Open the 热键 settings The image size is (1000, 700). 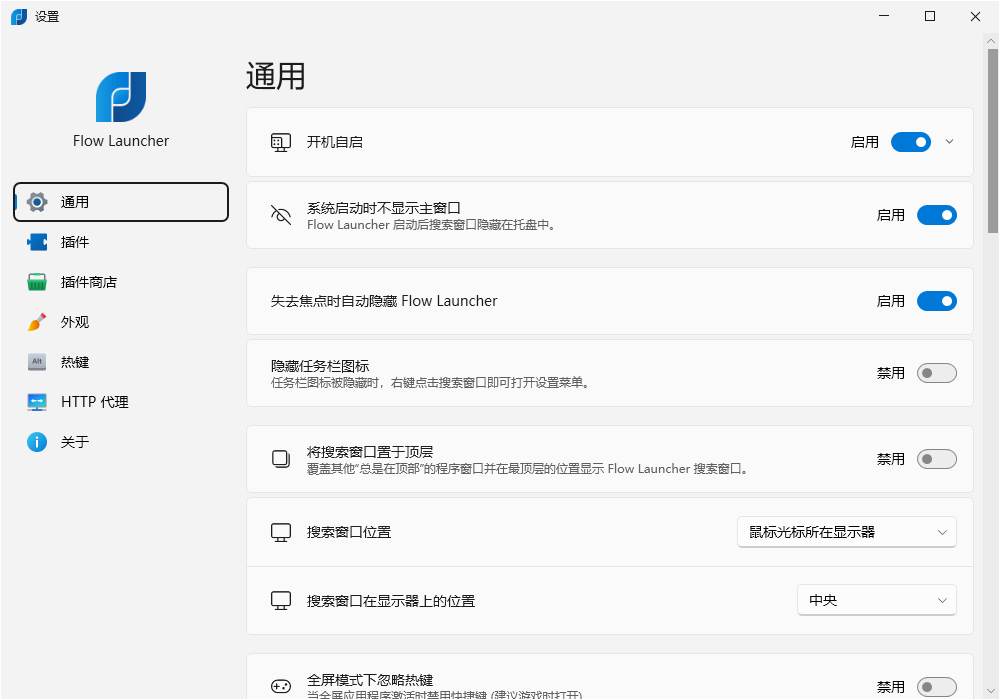(x=121, y=362)
